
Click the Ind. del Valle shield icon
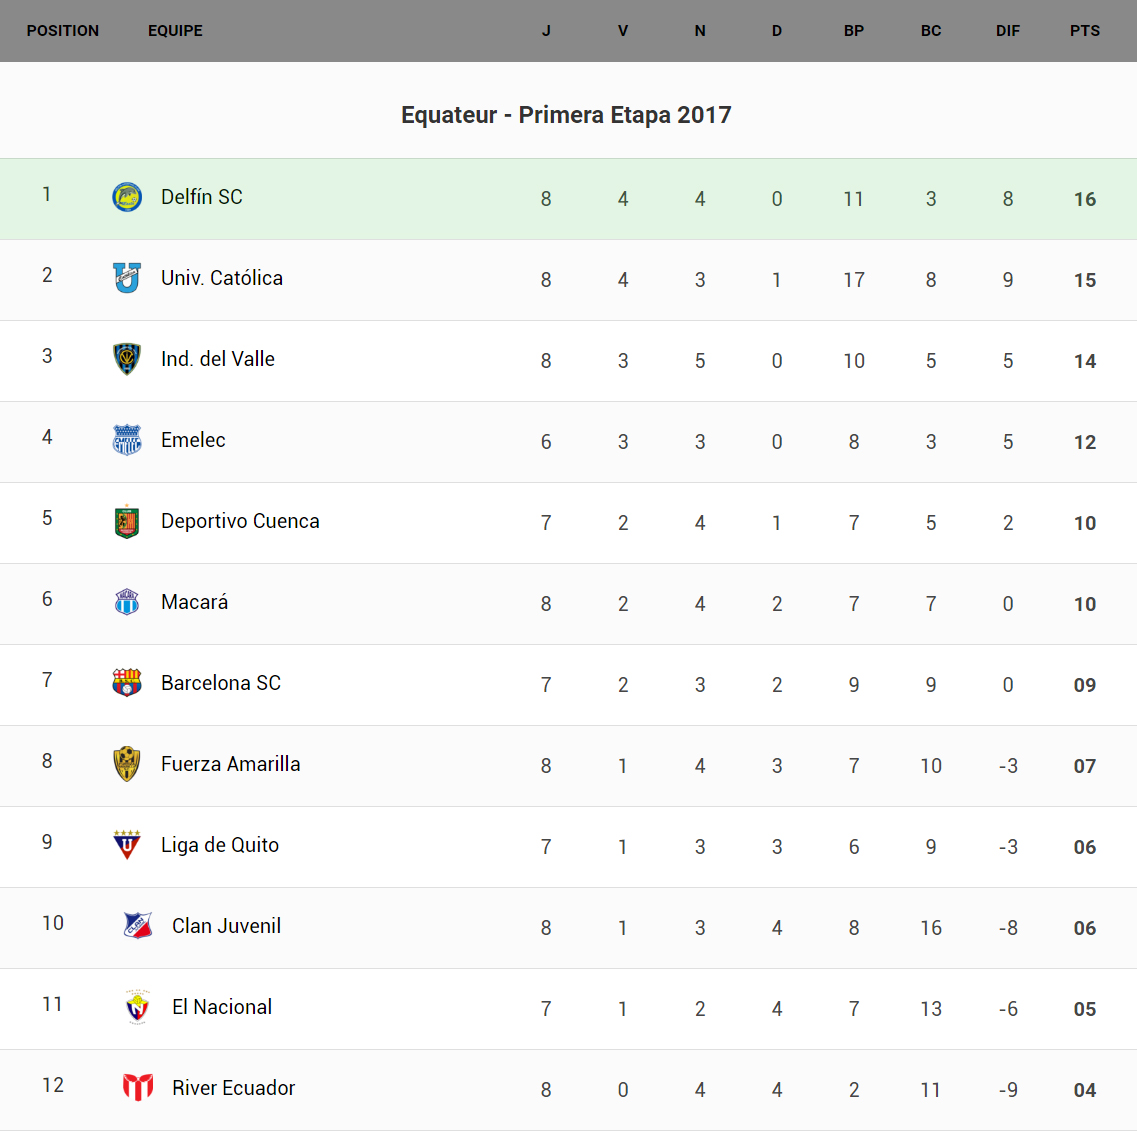click(x=127, y=359)
